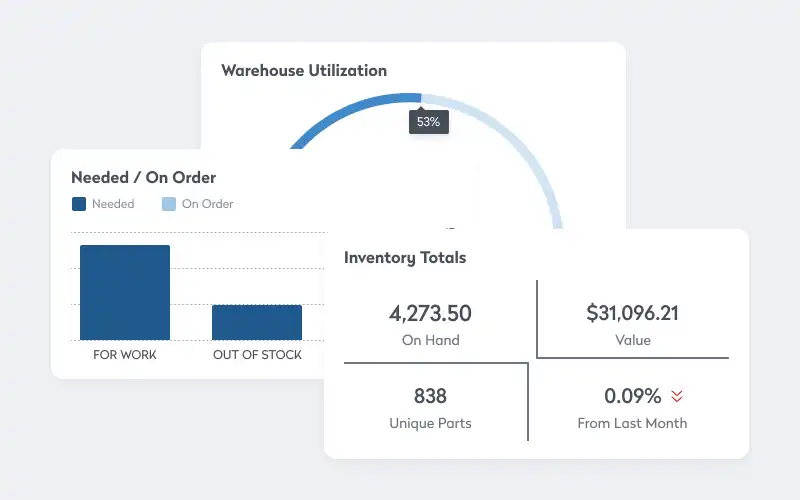The image size is (800, 500).
Task: Click the 53% utilization tooltip
Action: pyautogui.click(x=428, y=122)
